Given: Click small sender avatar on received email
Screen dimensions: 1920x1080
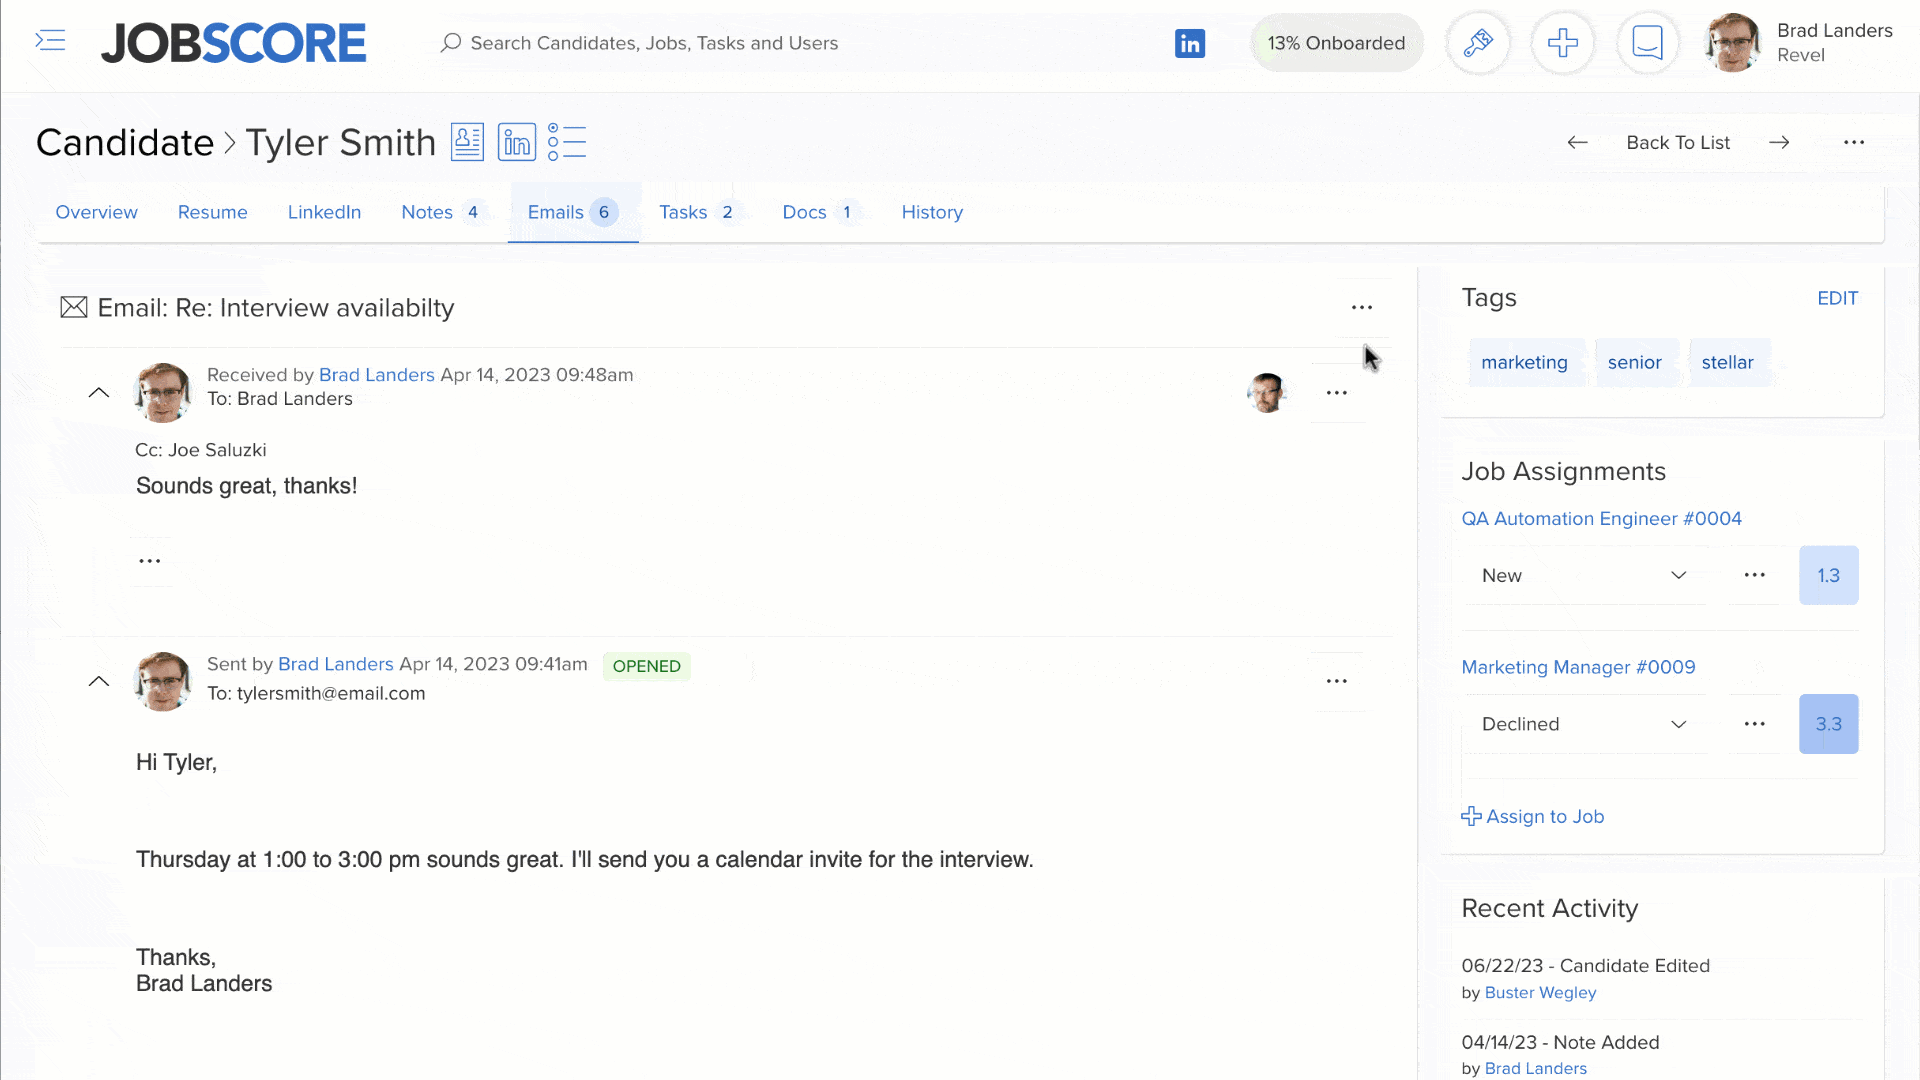Looking at the screenshot, I should tap(1267, 393).
